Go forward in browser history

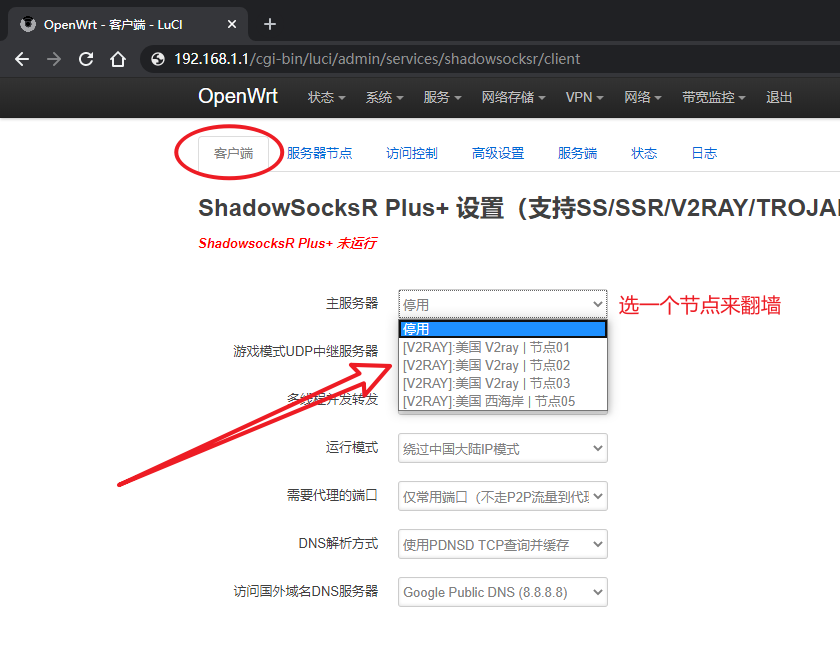(x=54, y=59)
